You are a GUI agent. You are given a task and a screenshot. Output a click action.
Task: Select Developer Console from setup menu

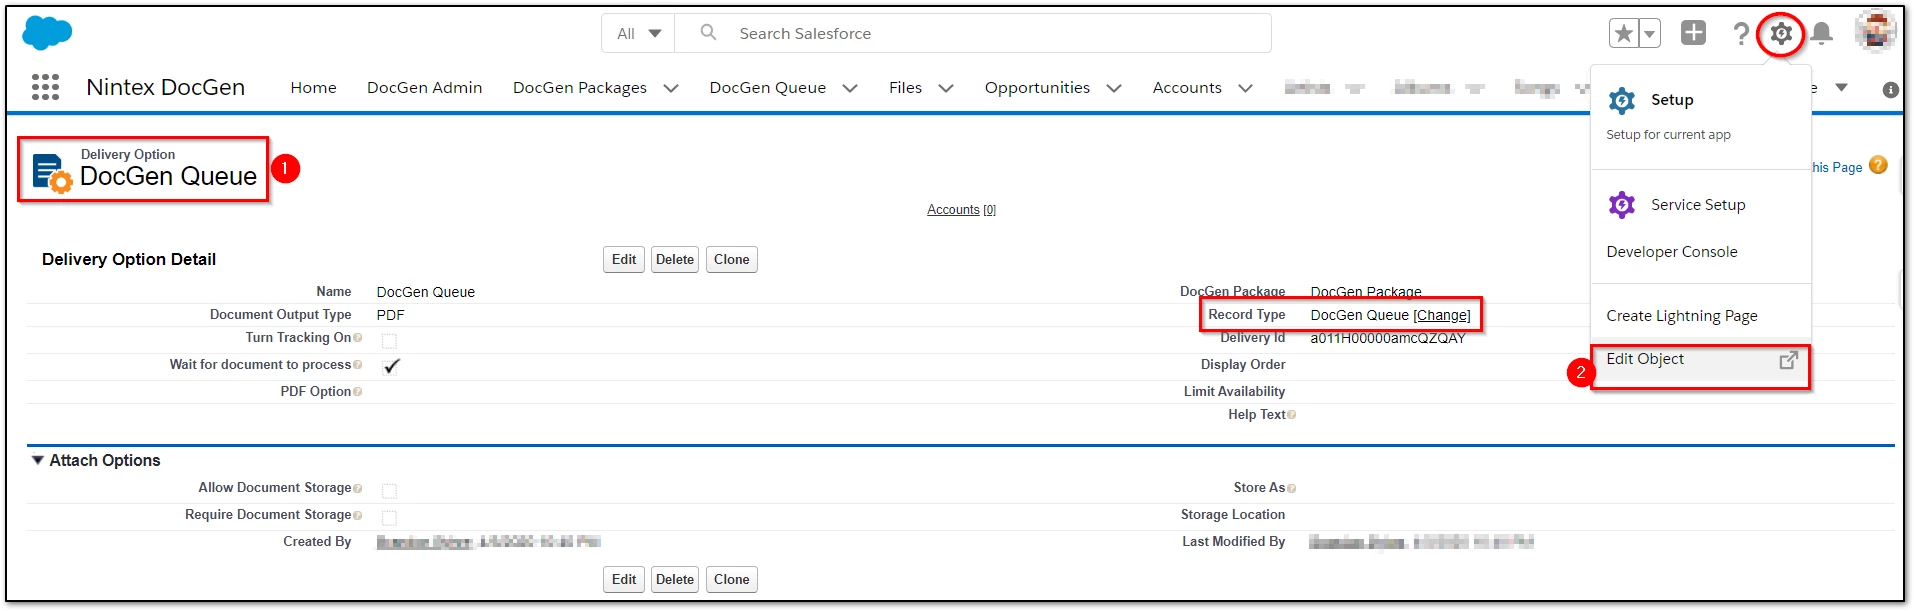1672,252
